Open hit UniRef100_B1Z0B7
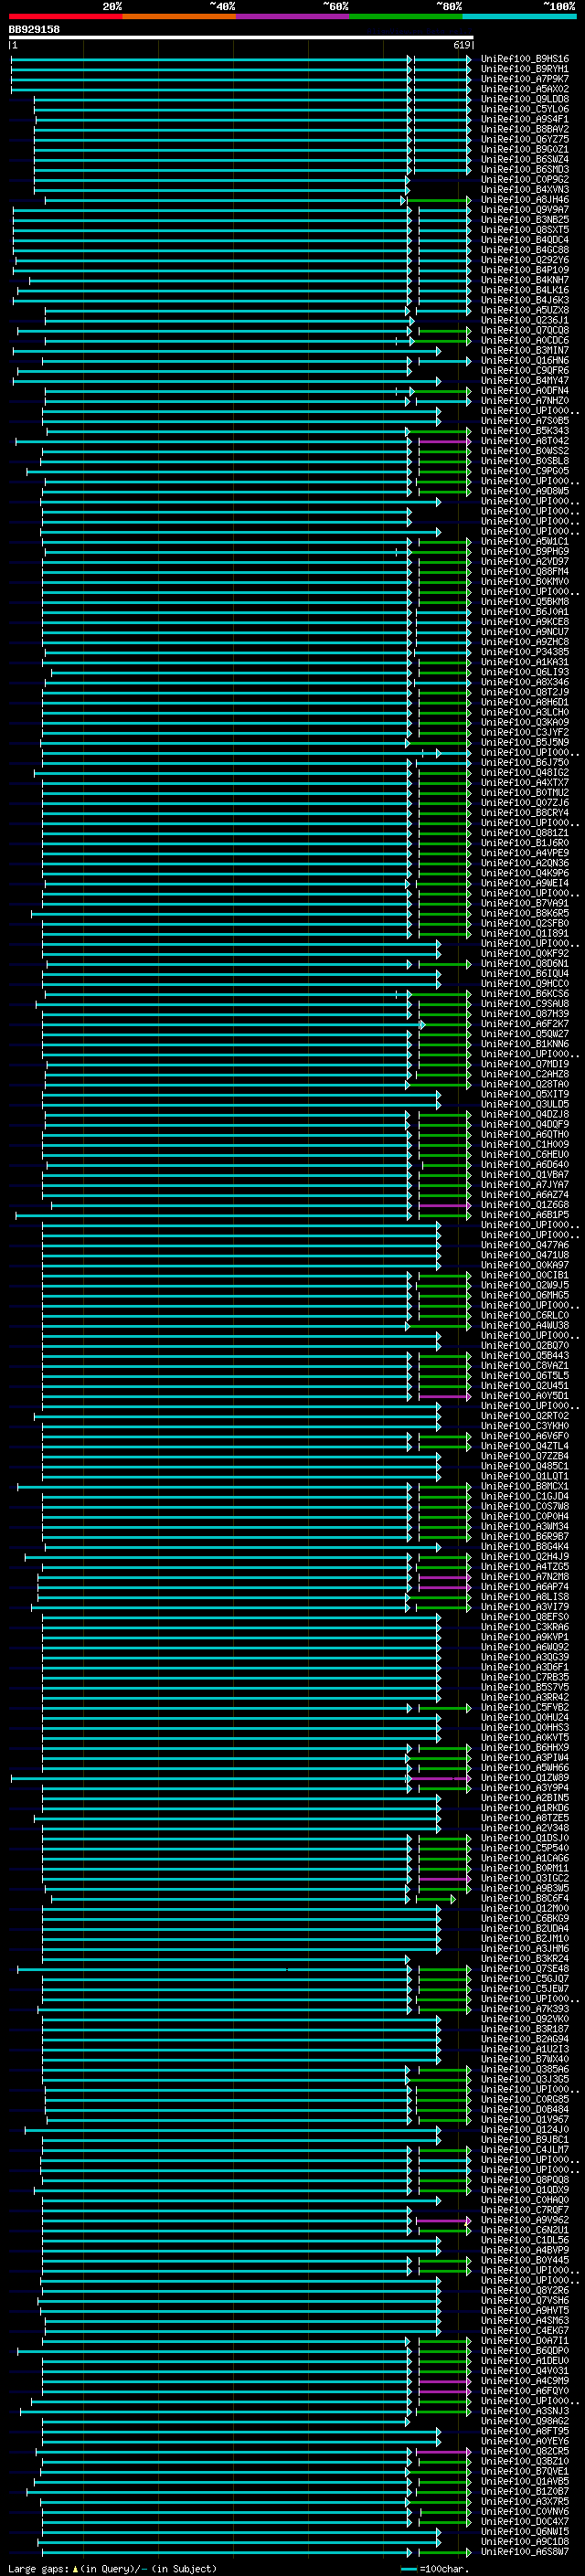 [x=525, y=2491]
